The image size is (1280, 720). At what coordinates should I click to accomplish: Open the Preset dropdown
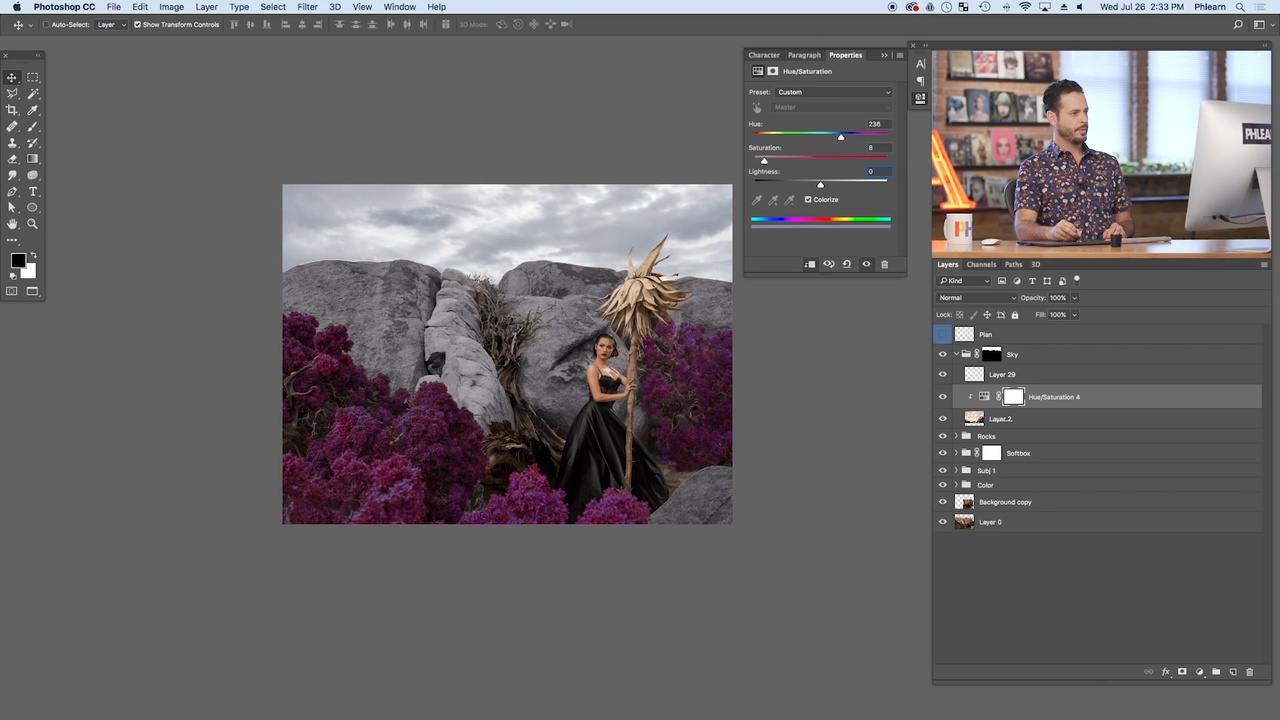point(833,92)
